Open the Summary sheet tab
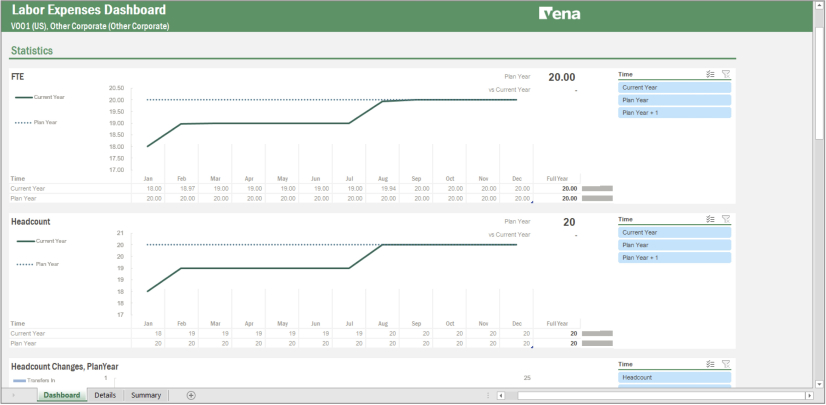Viewport: 826px width, 405px height. 146,395
